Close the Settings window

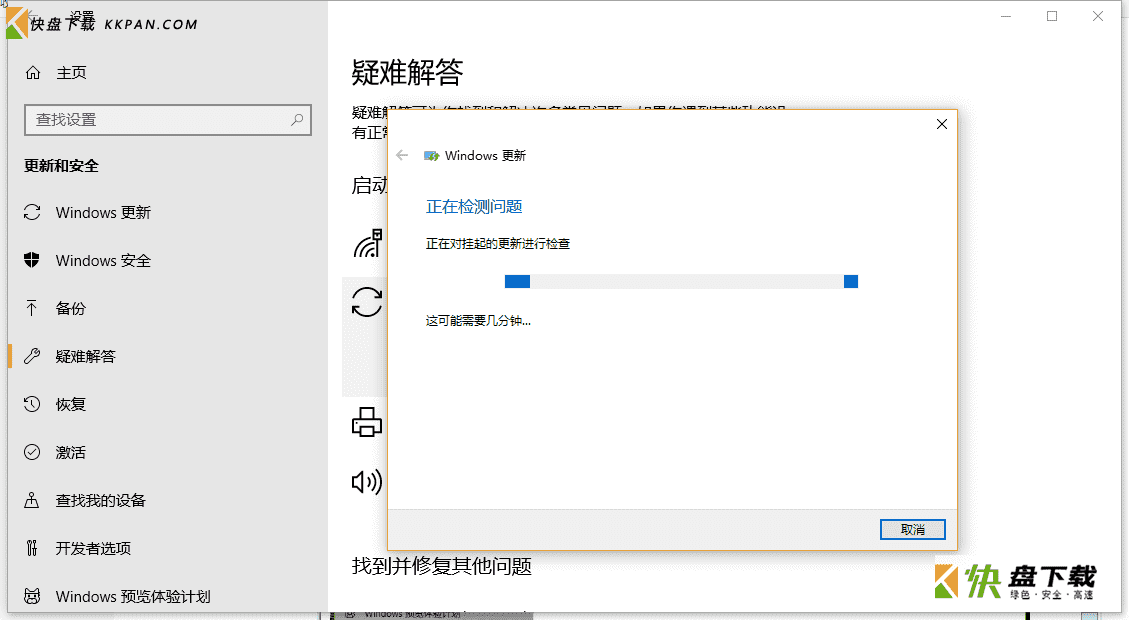(1097, 16)
